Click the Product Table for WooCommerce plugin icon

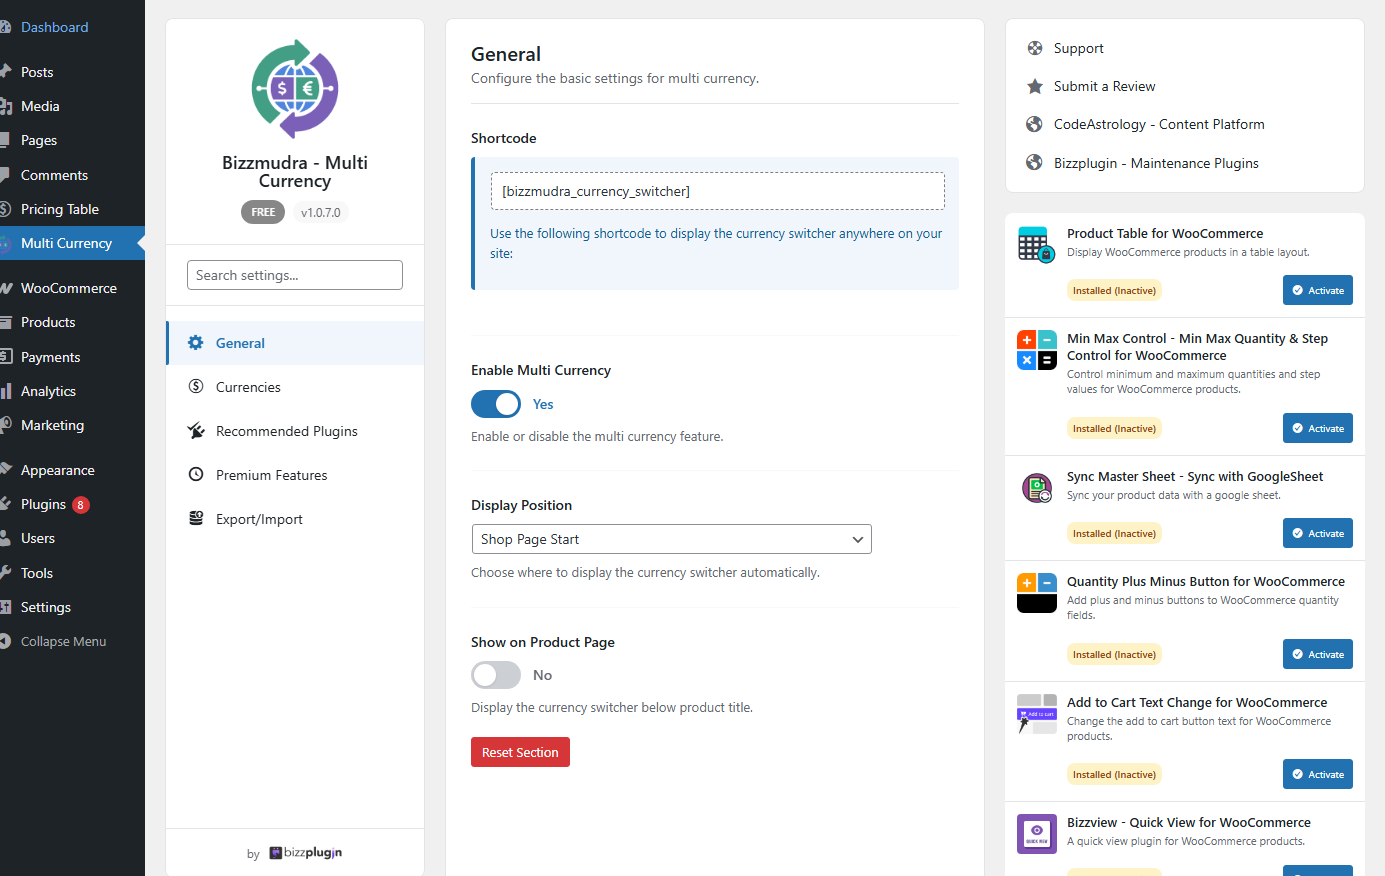(x=1037, y=245)
